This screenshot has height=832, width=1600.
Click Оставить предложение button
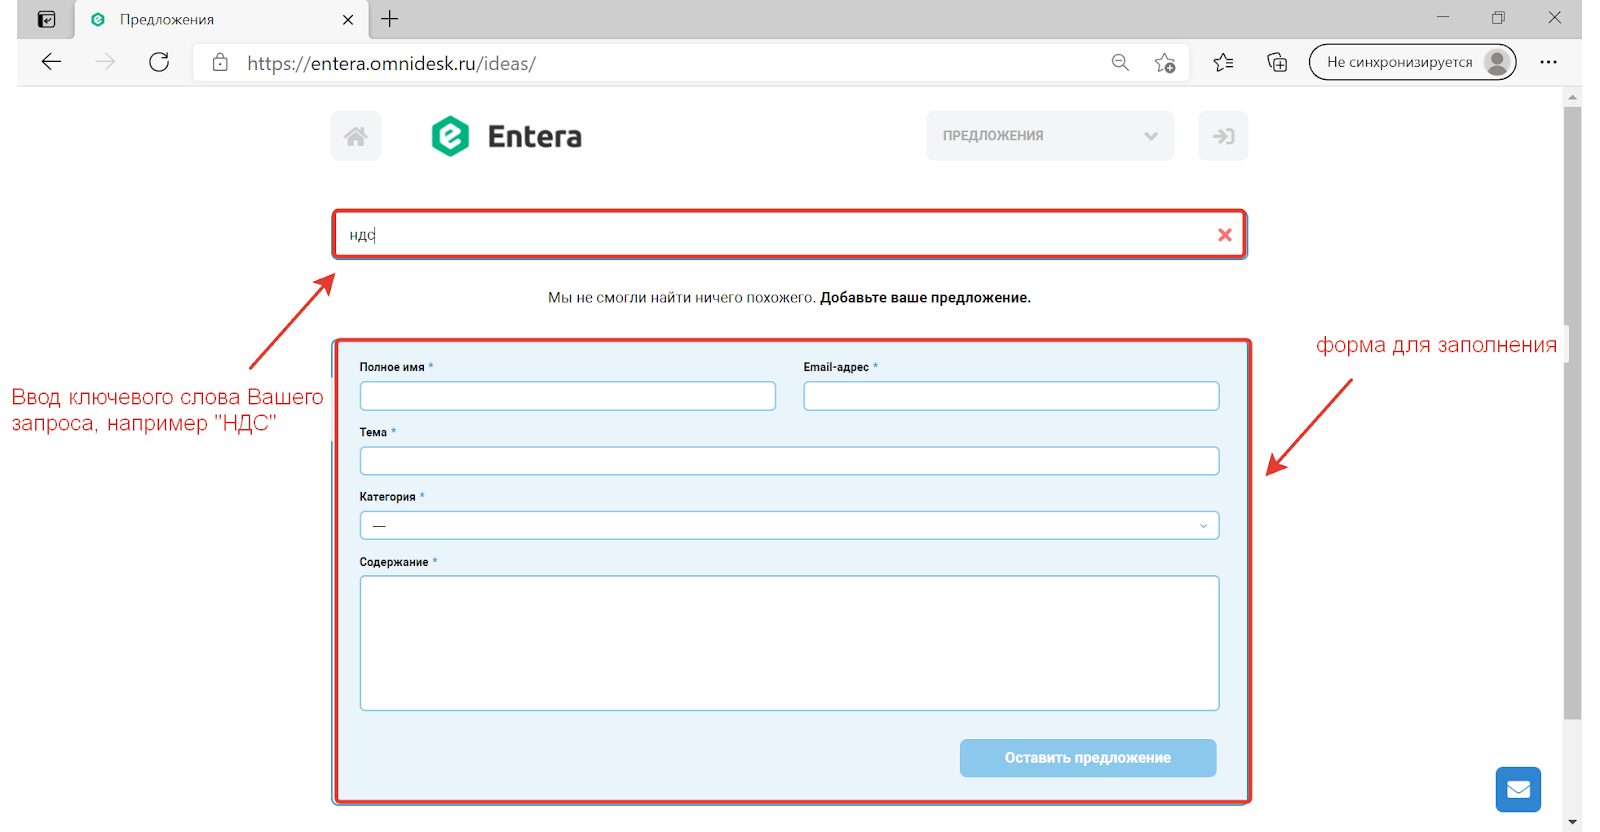(x=1088, y=758)
